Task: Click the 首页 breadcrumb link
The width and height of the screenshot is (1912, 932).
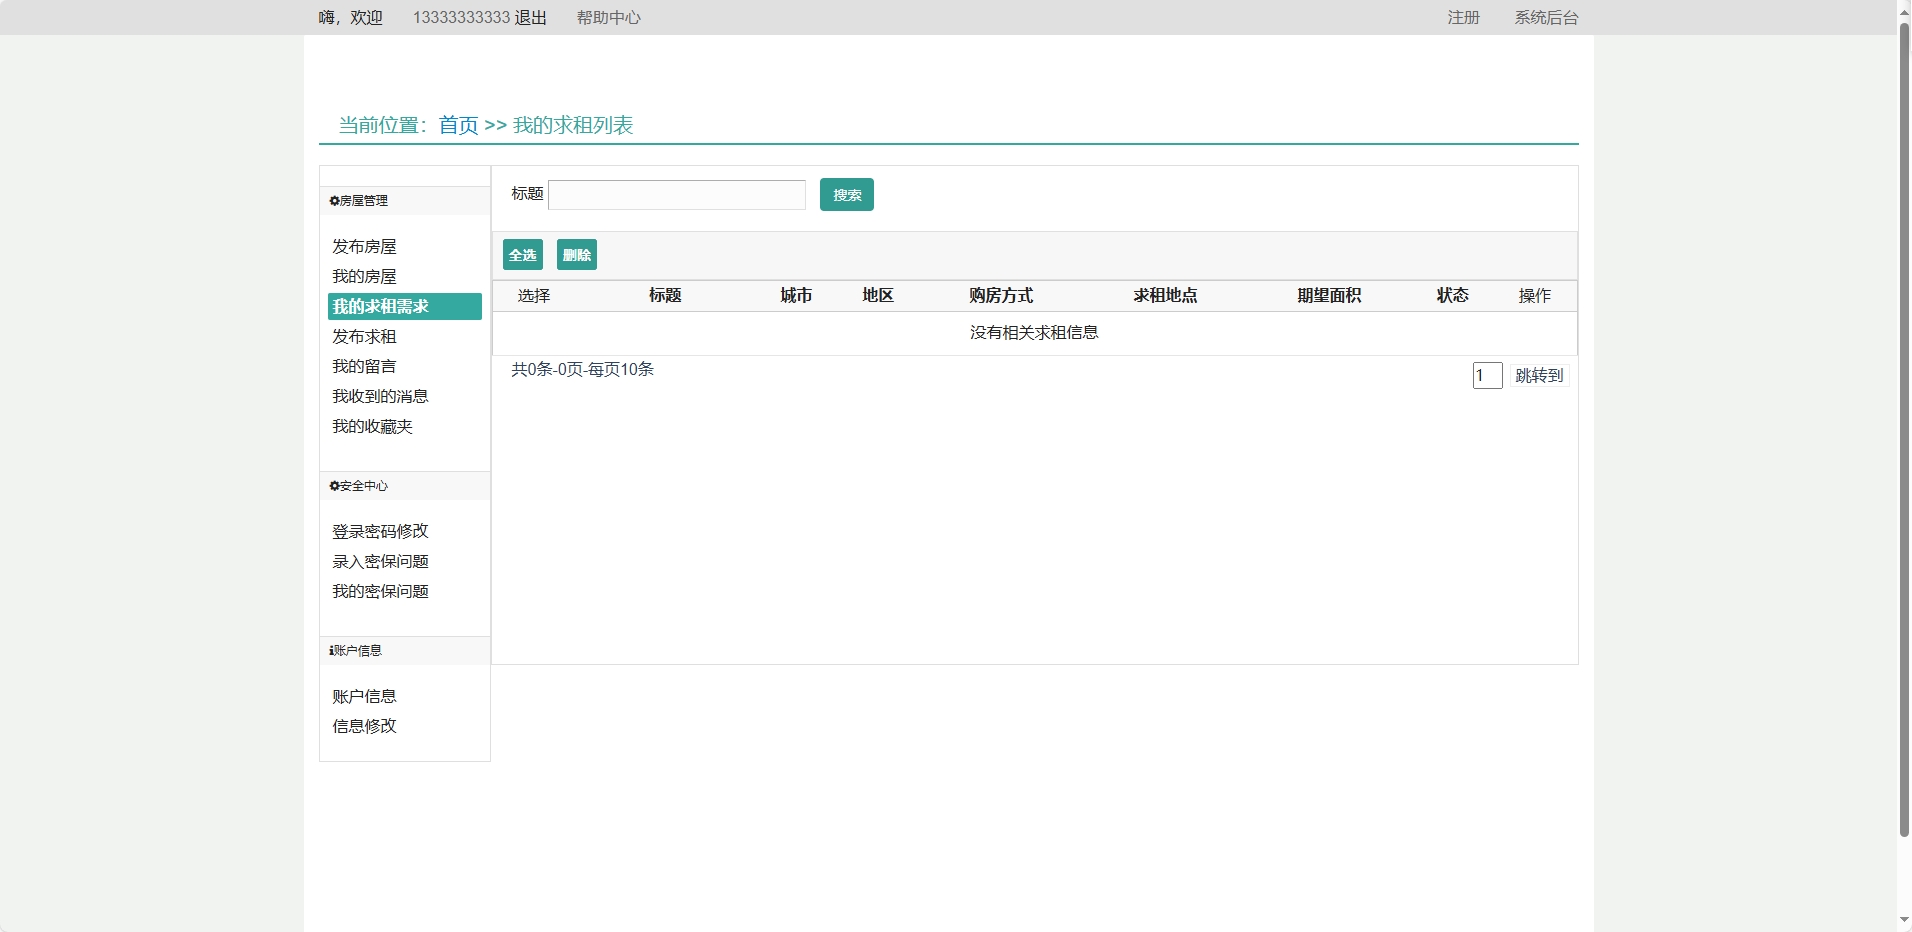Action: (x=458, y=125)
